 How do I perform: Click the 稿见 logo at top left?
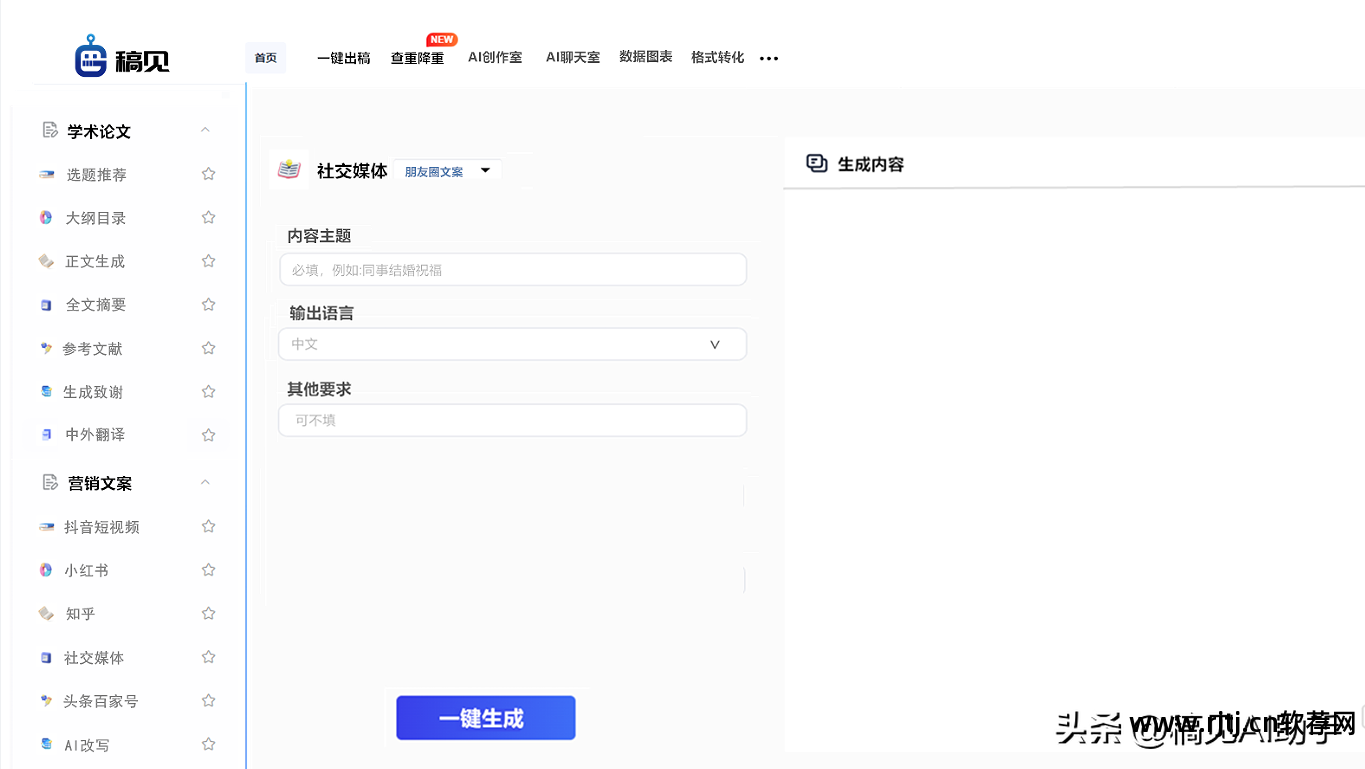(x=122, y=58)
